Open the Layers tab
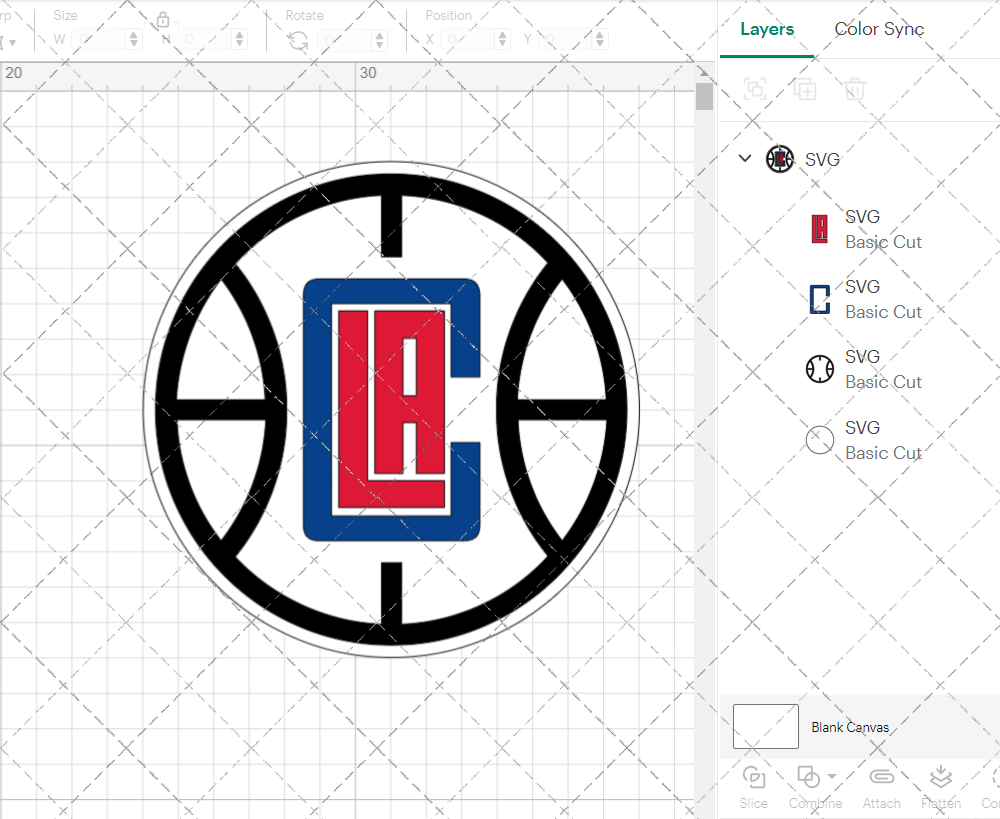This screenshot has width=1000, height=819. tap(767, 29)
